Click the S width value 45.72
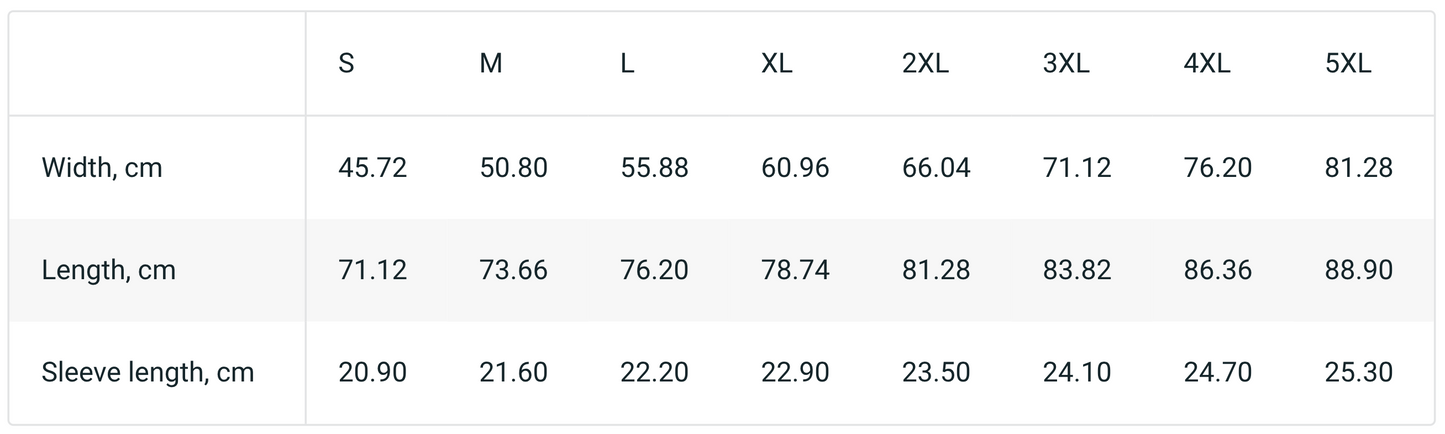 [x=373, y=168]
